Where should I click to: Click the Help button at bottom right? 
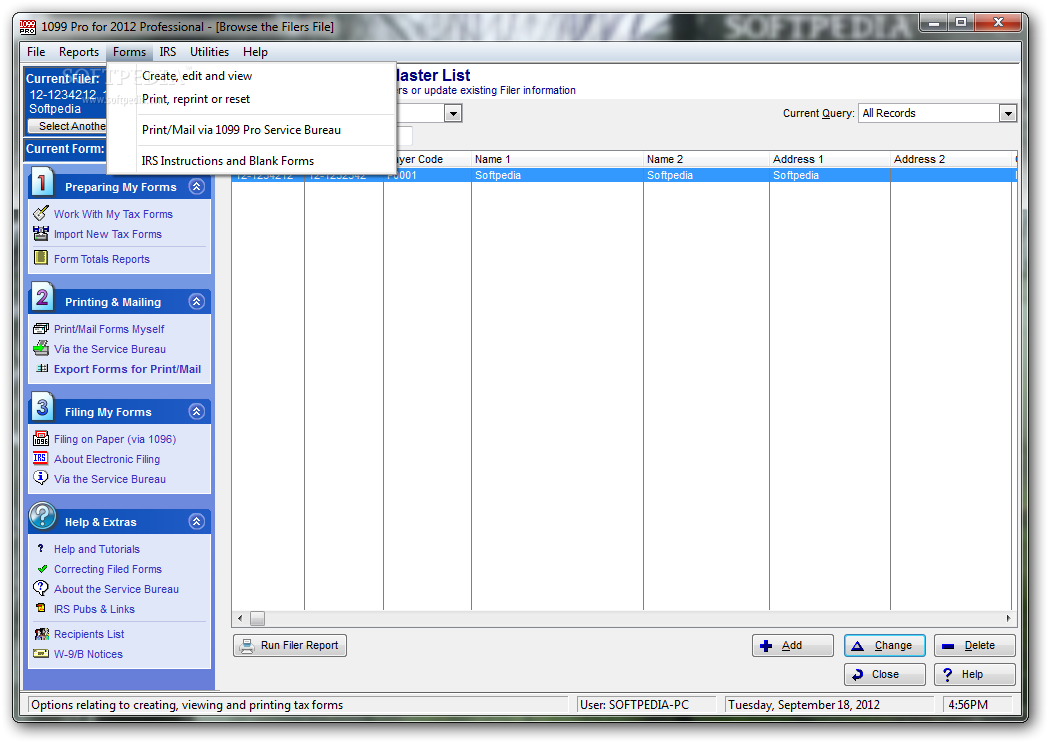975,674
